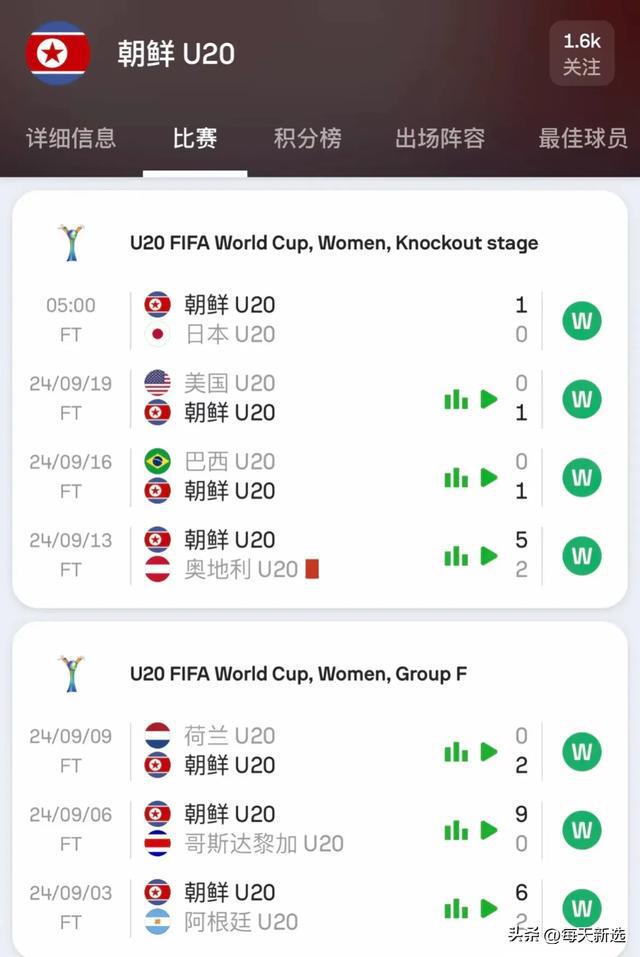Open the Knockout stage competition header link
The height and width of the screenshot is (957, 640).
point(334,243)
